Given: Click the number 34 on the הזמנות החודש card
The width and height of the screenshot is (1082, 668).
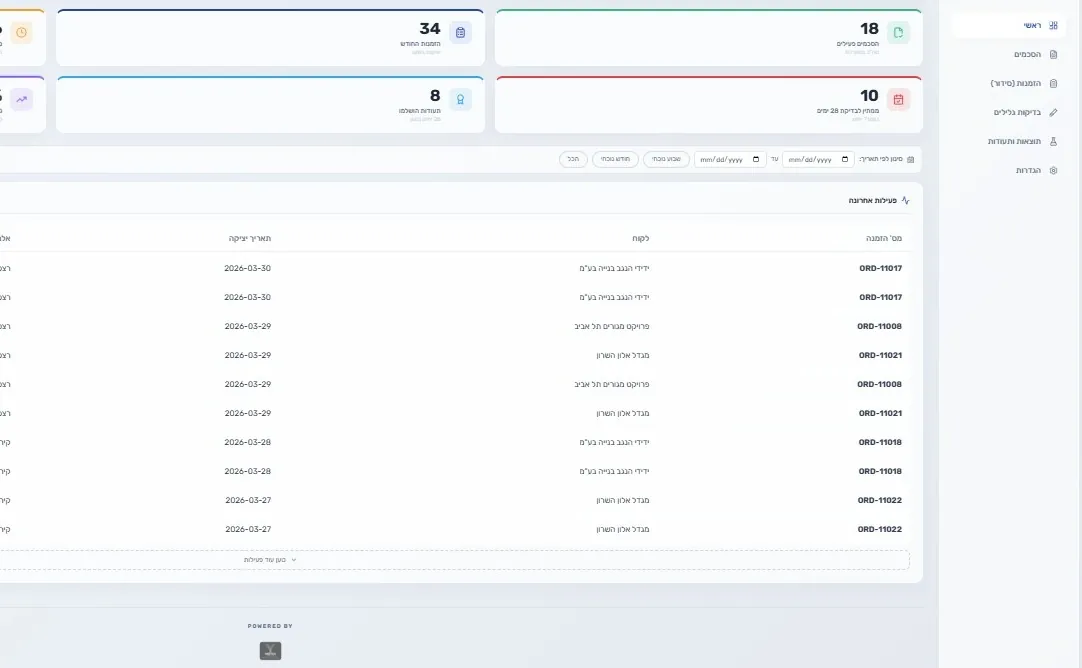Looking at the screenshot, I should (430, 29).
